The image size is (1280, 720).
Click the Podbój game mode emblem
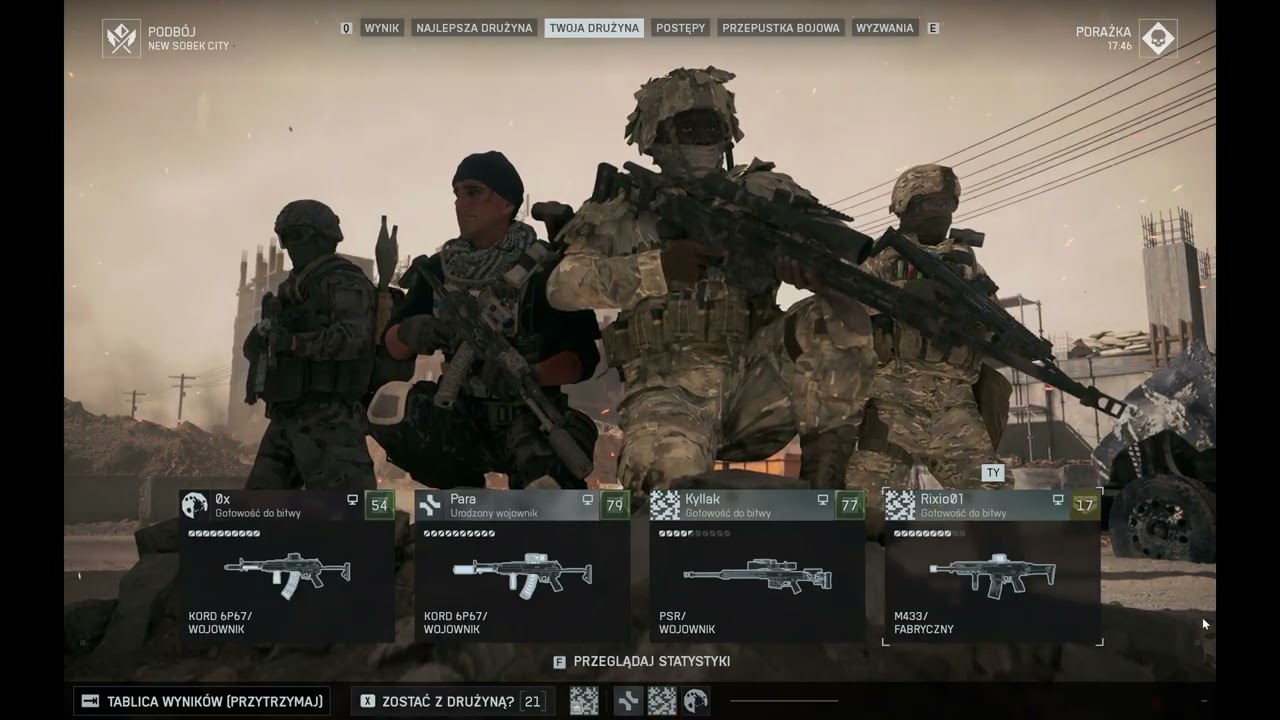121,38
